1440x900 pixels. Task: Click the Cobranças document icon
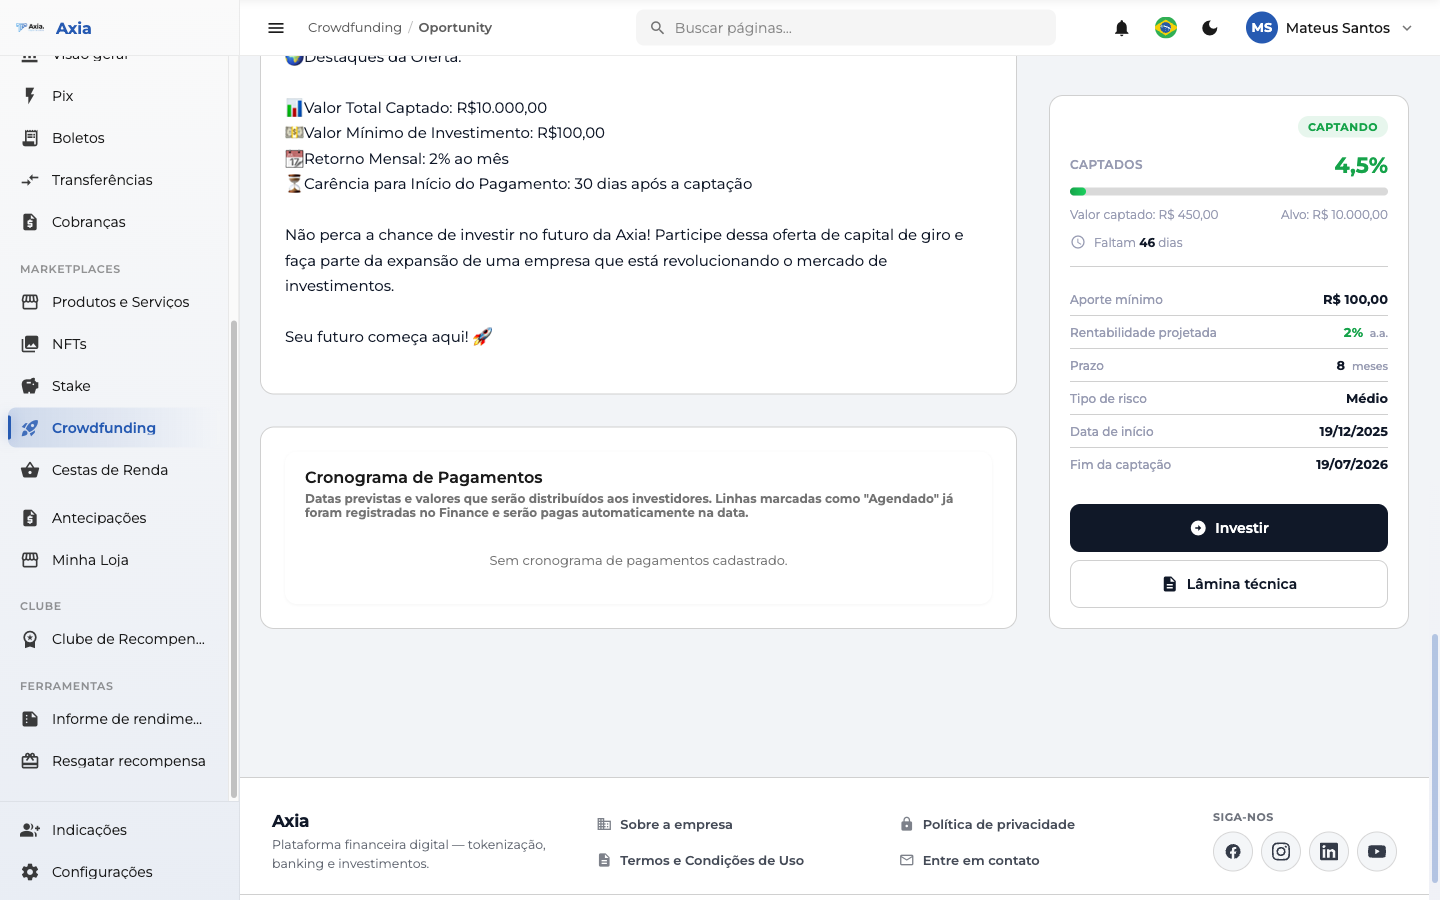(30, 222)
